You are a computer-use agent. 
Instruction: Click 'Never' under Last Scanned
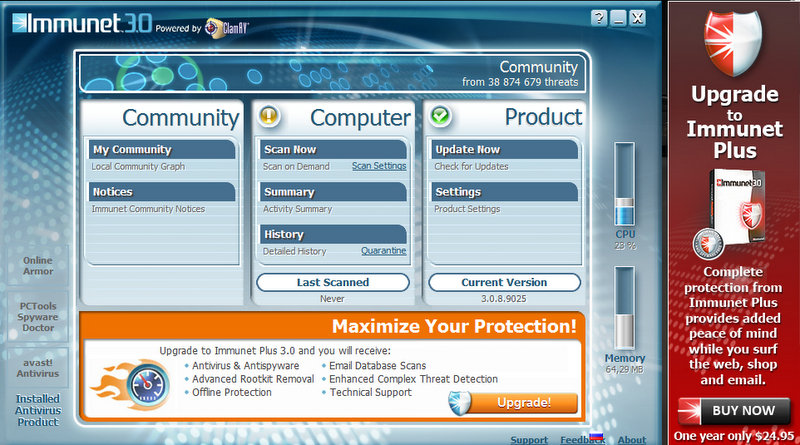pyautogui.click(x=332, y=299)
